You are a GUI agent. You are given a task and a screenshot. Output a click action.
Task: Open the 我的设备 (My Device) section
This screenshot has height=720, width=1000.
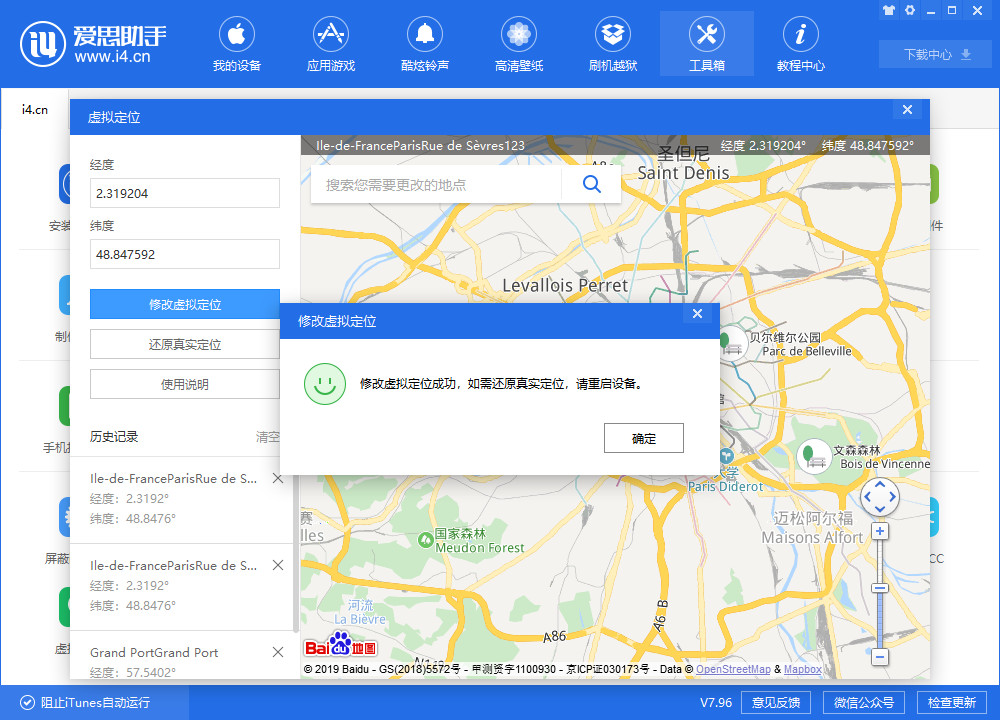click(236, 43)
